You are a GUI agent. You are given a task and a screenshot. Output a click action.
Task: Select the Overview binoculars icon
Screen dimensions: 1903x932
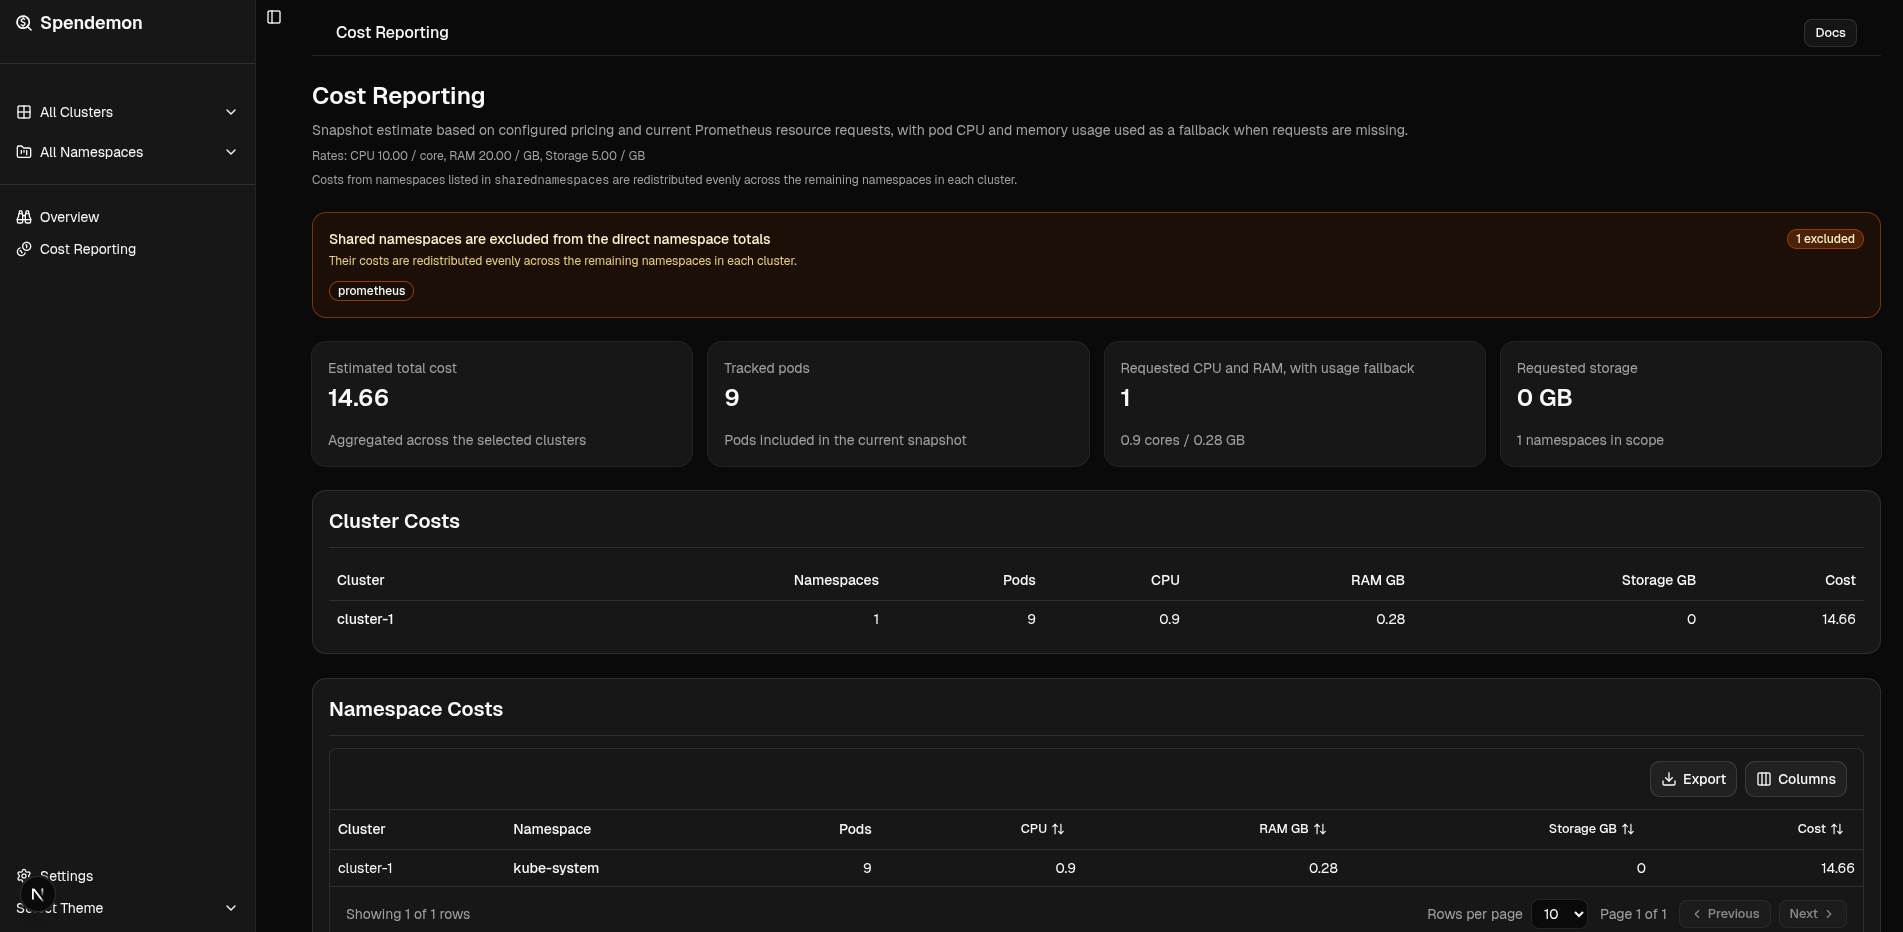[x=24, y=217]
